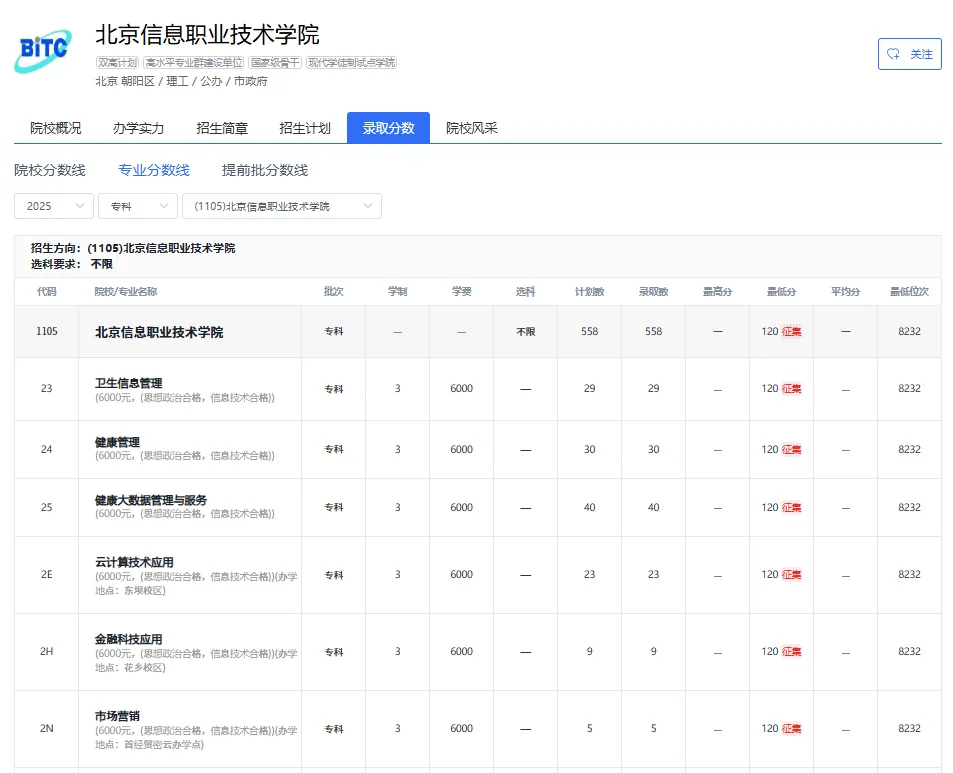
Task: Select 专业分数线 sub-tab
Action: (154, 170)
